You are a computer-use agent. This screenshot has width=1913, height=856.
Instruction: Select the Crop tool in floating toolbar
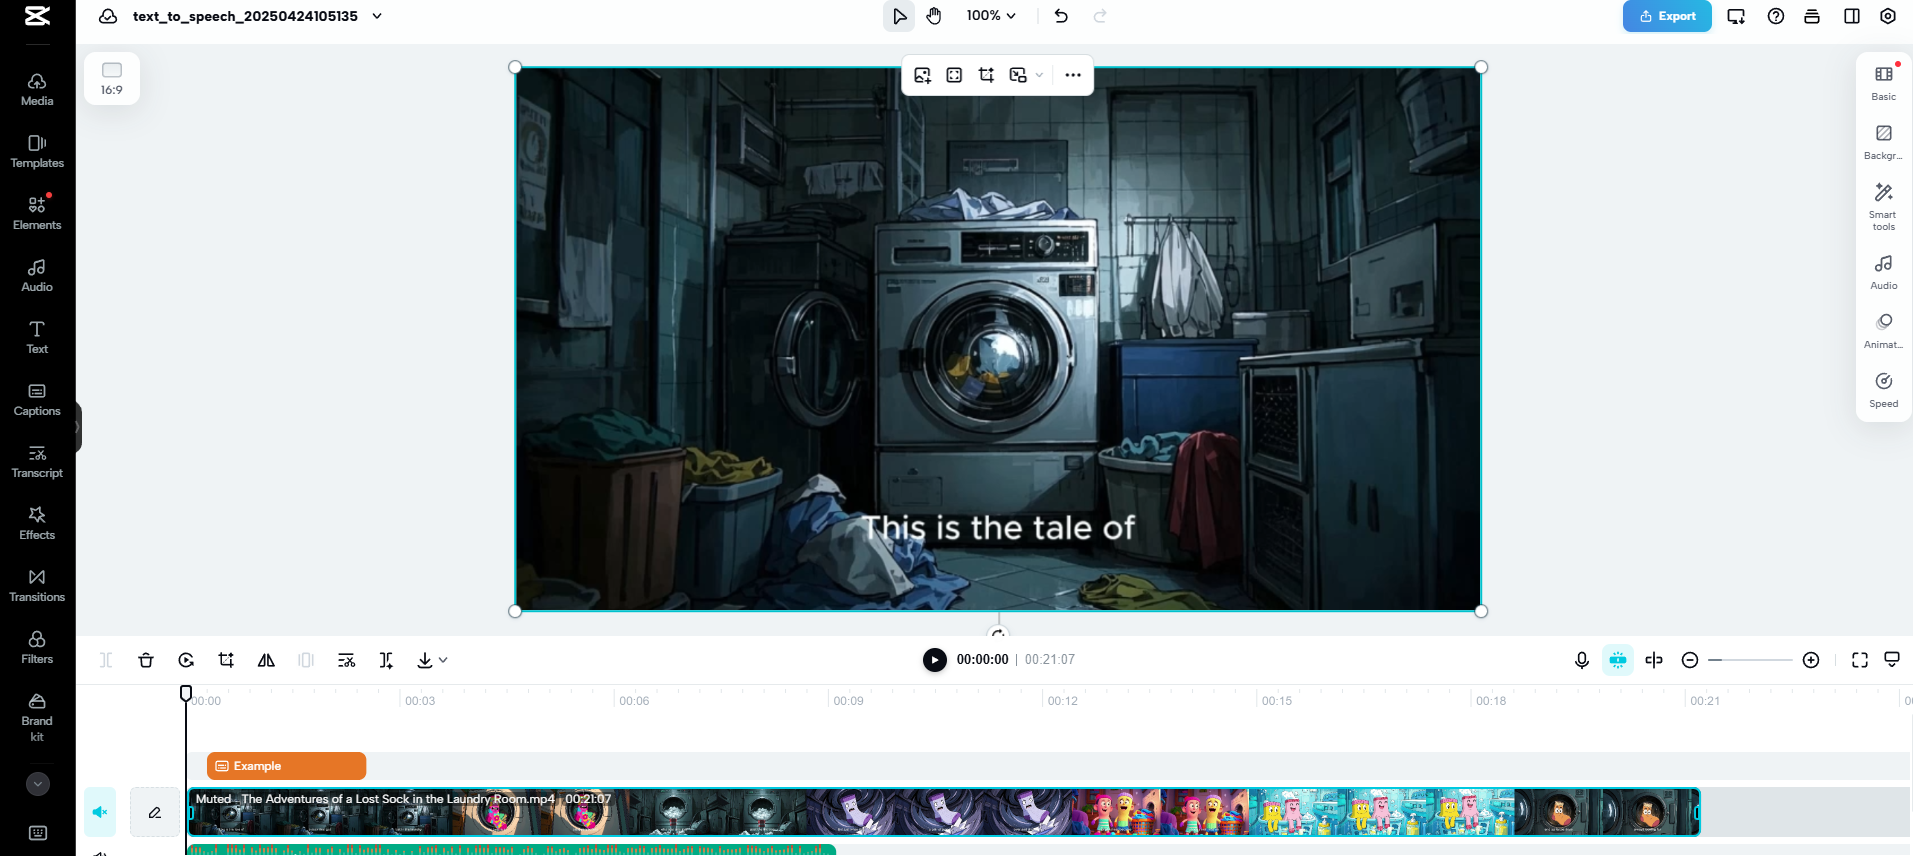(987, 75)
